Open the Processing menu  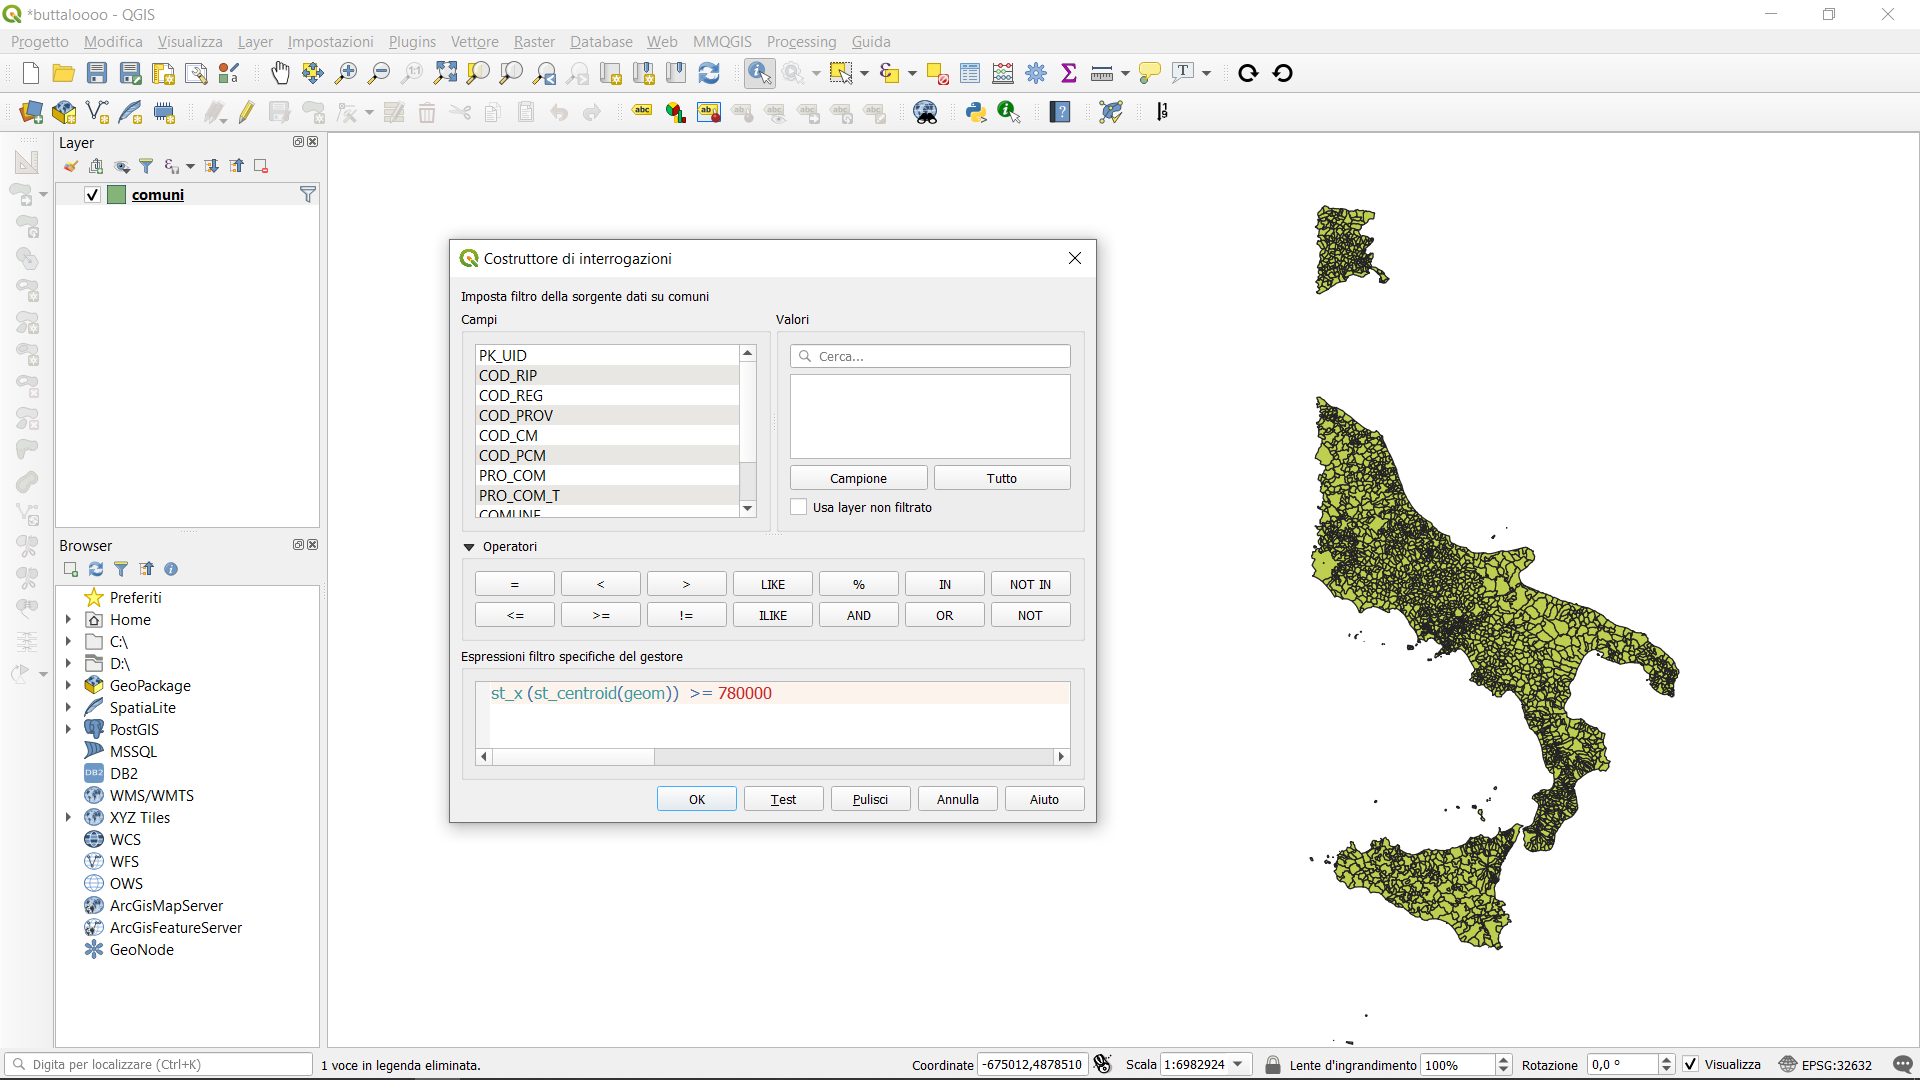pyautogui.click(x=801, y=41)
